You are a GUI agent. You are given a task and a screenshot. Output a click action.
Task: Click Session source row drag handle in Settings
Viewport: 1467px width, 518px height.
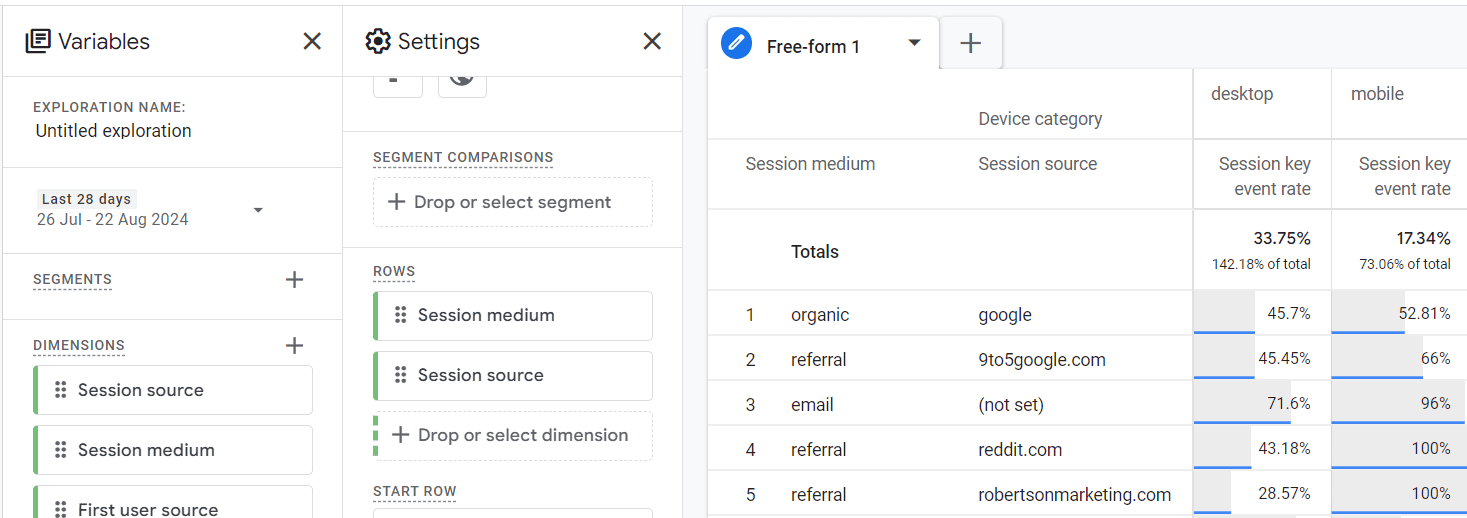tap(400, 375)
